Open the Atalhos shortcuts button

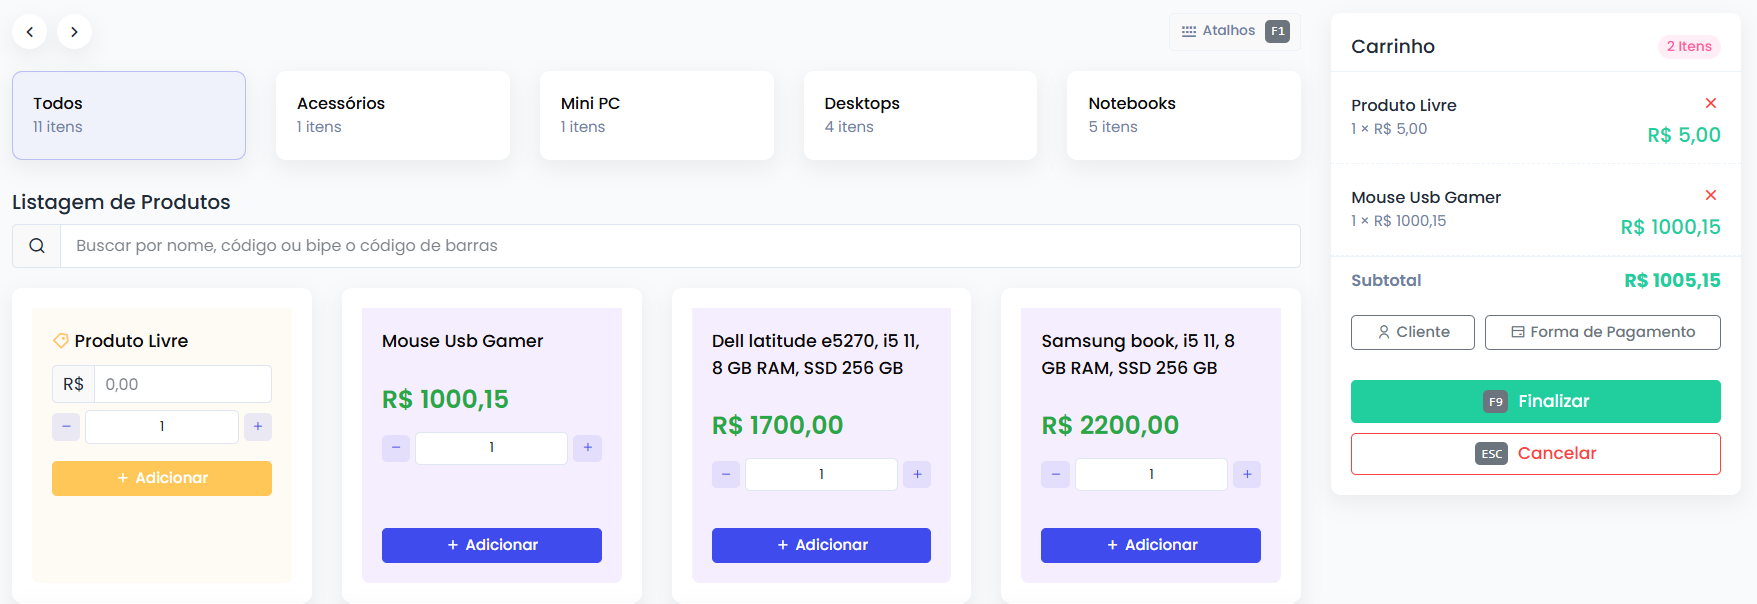1235,31
